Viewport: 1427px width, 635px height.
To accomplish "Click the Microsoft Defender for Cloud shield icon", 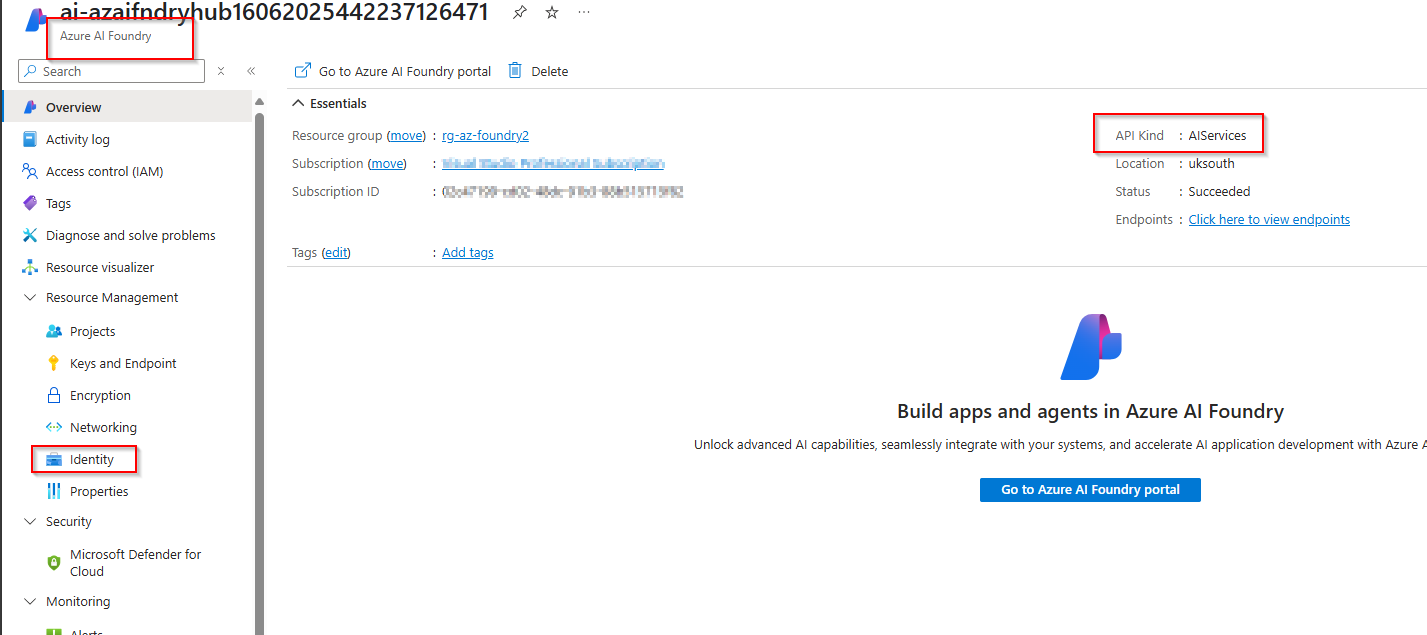I will pos(54,563).
